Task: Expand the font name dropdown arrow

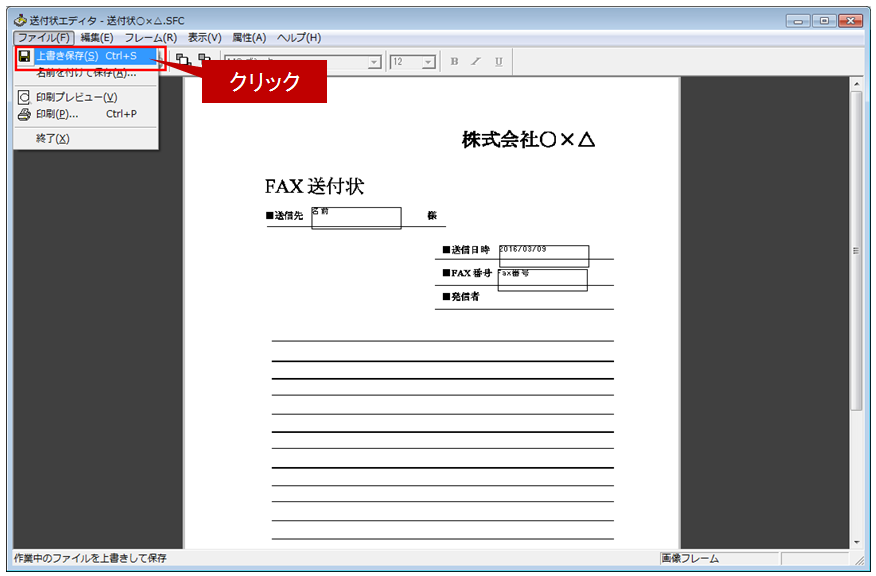Action: click(374, 62)
